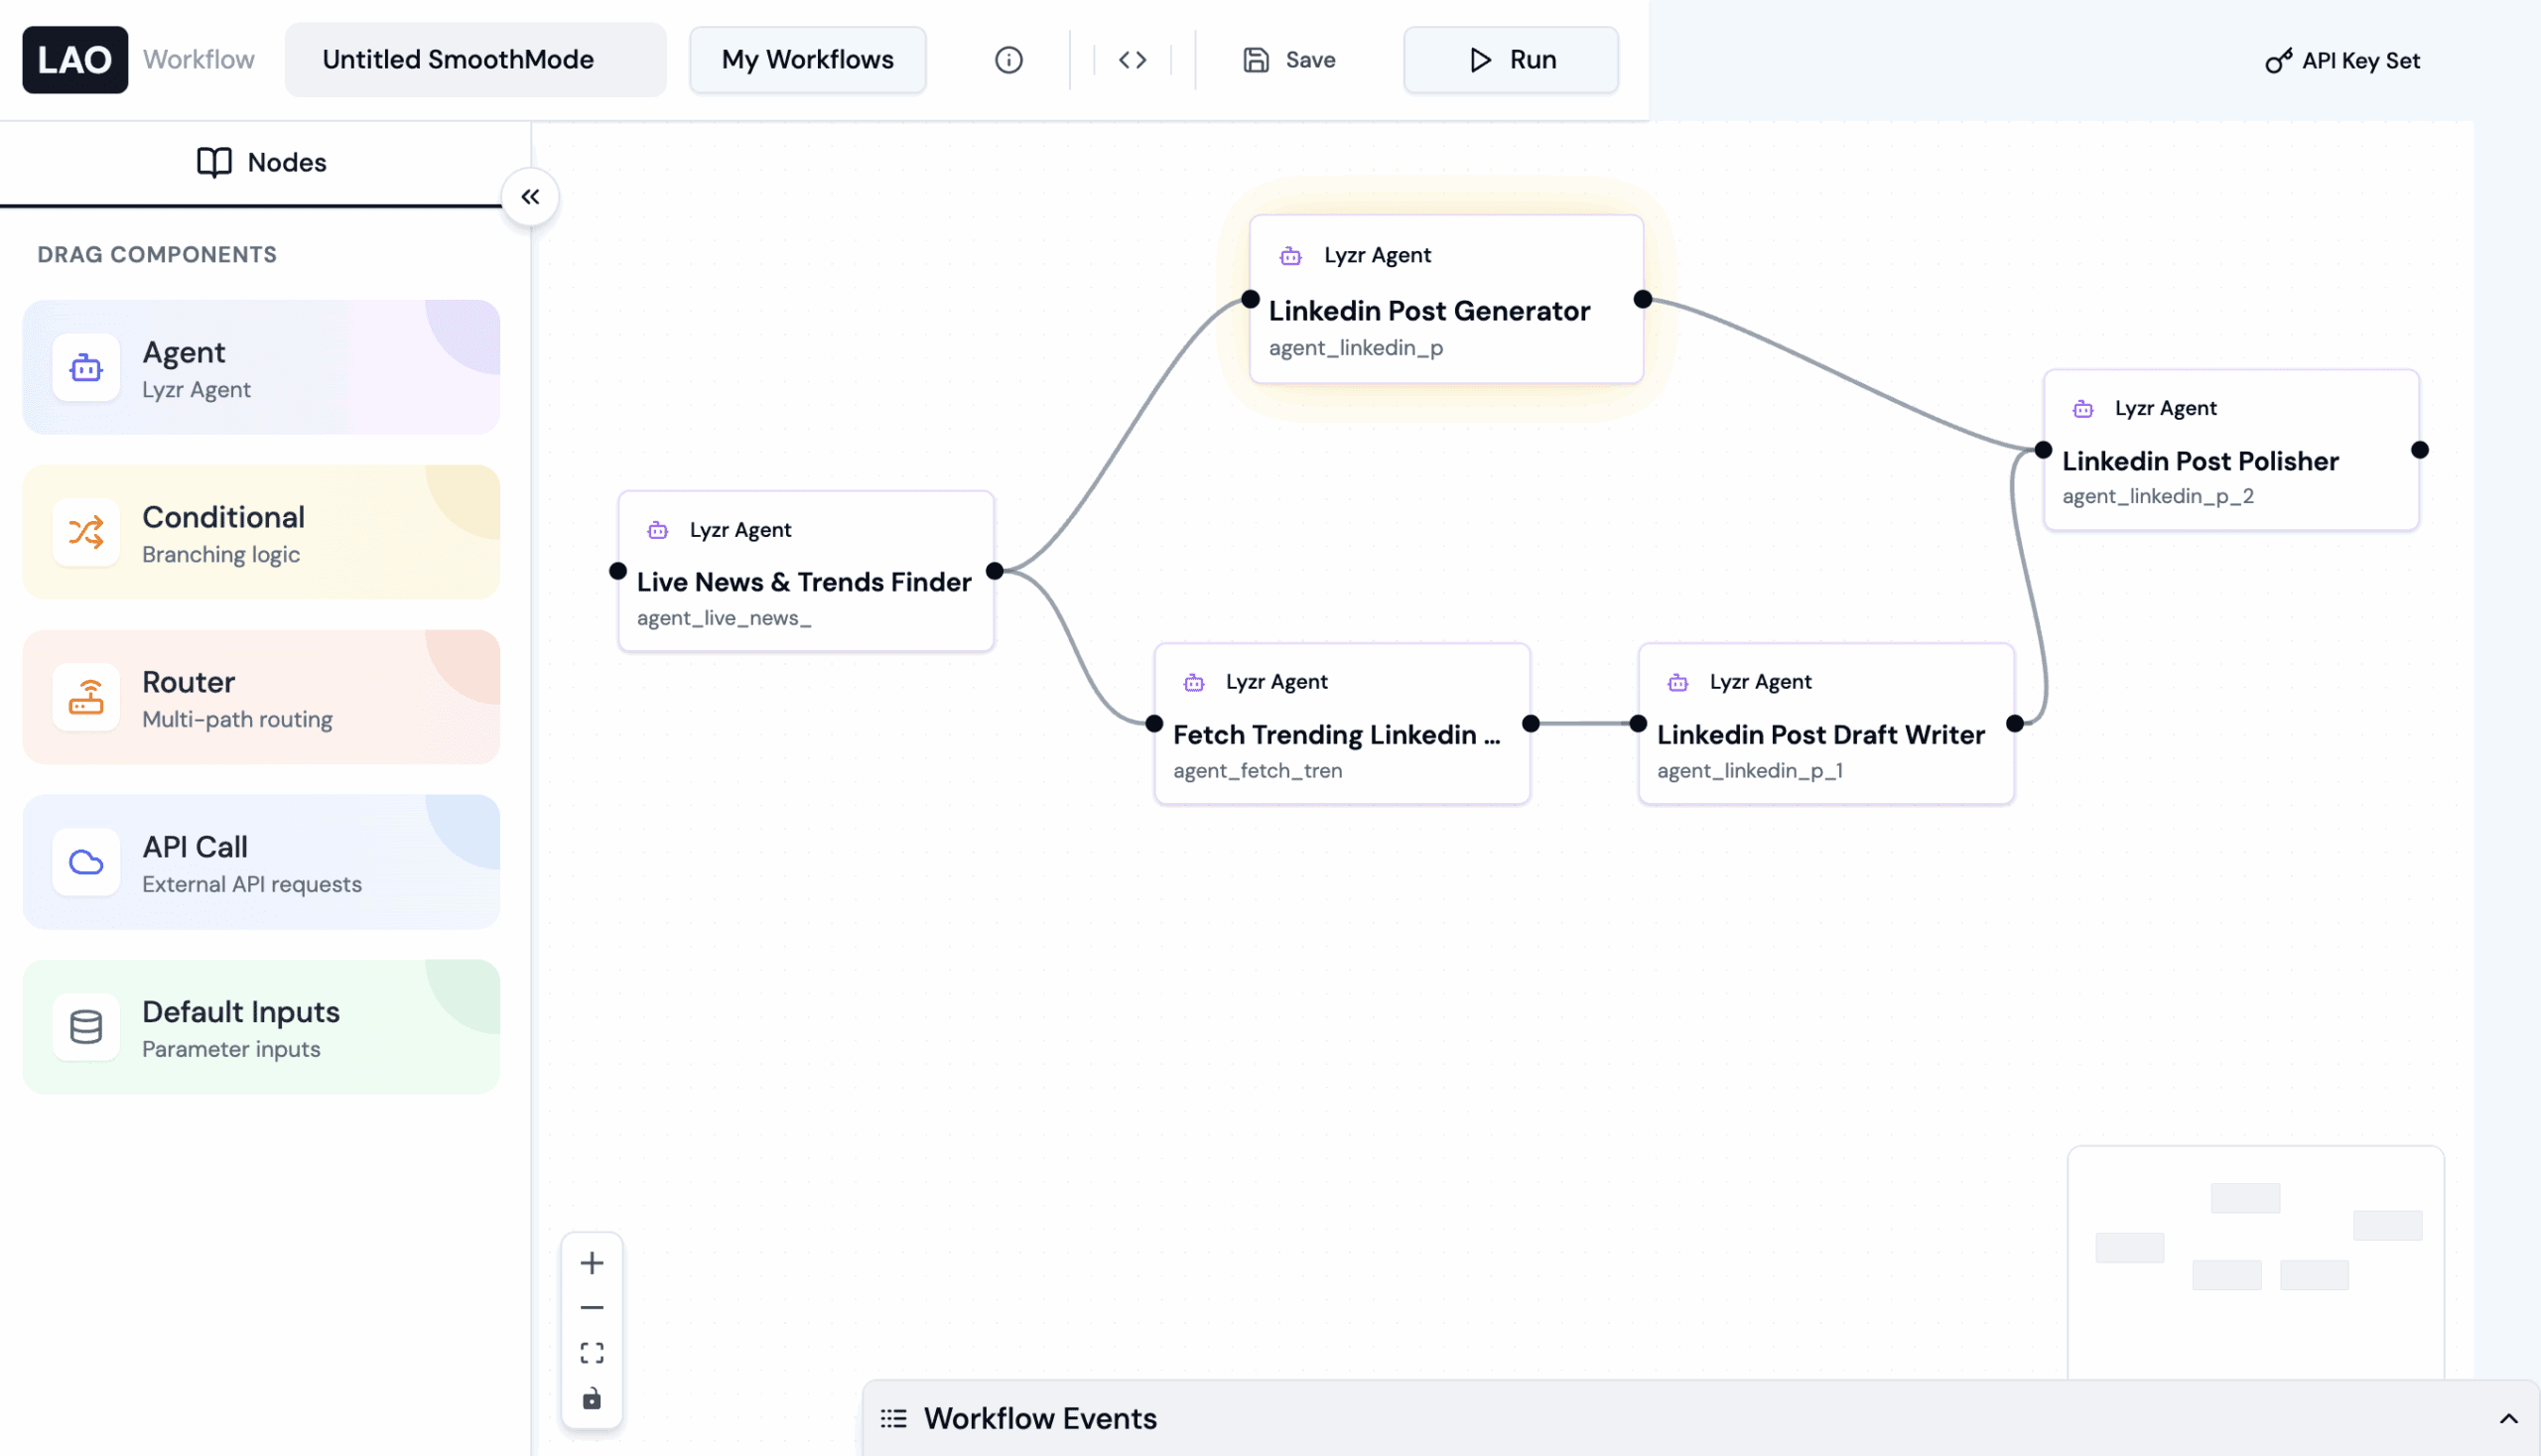Click the fit view icon
The height and width of the screenshot is (1456, 2541).
pyautogui.click(x=592, y=1353)
